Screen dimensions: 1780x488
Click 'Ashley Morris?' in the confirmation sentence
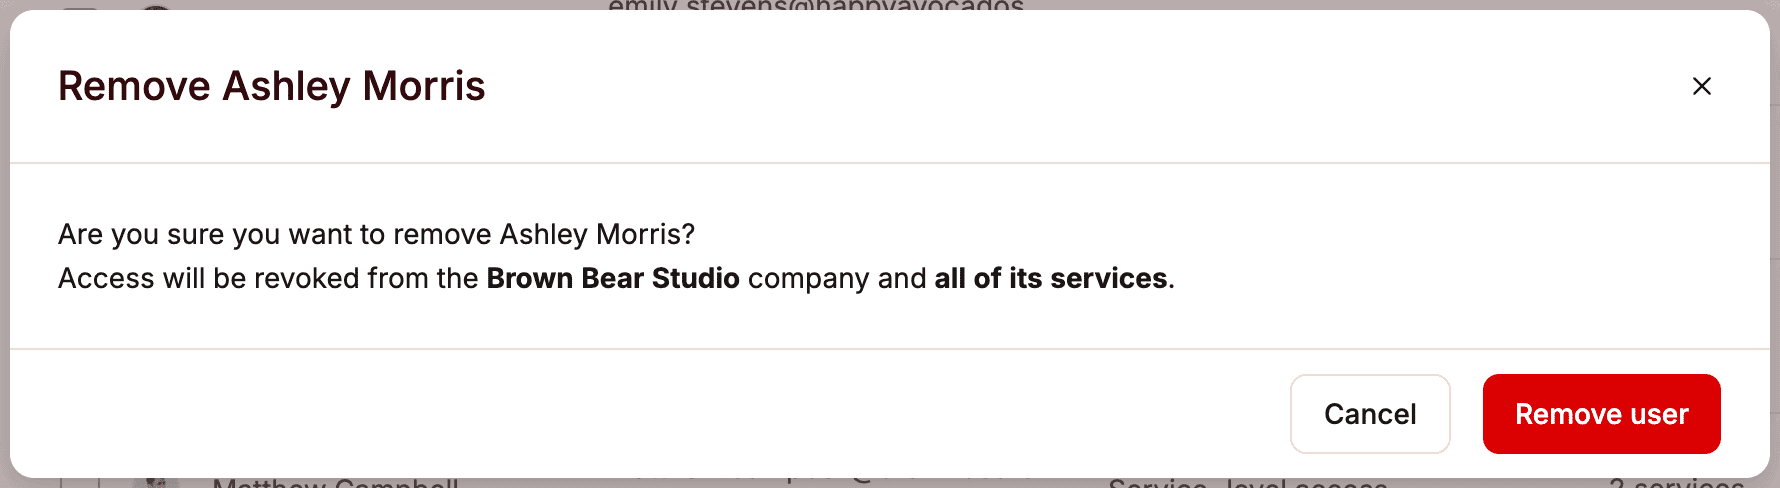click(x=597, y=234)
